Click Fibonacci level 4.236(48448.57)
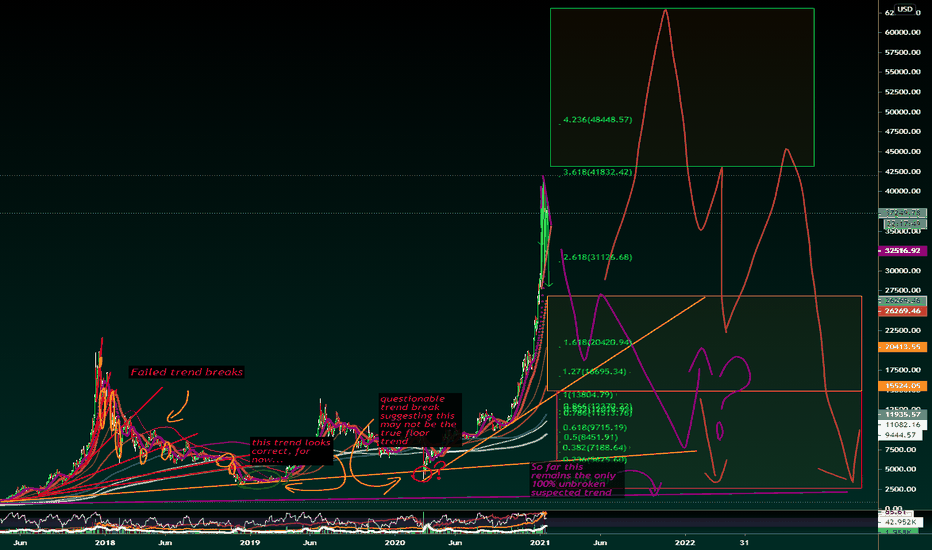The image size is (932, 550). [597, 120]
